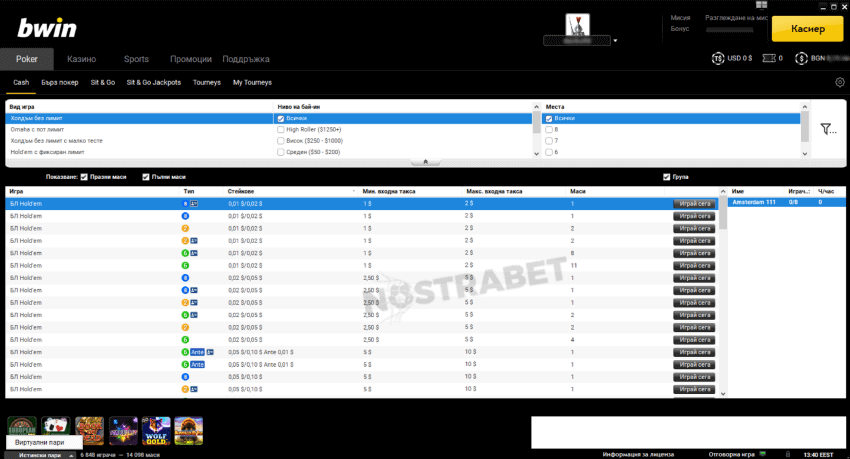Screen dimensions: 850x459
Task: Select the Amsterdam 111 table row
Action: [x=786, y=202]
